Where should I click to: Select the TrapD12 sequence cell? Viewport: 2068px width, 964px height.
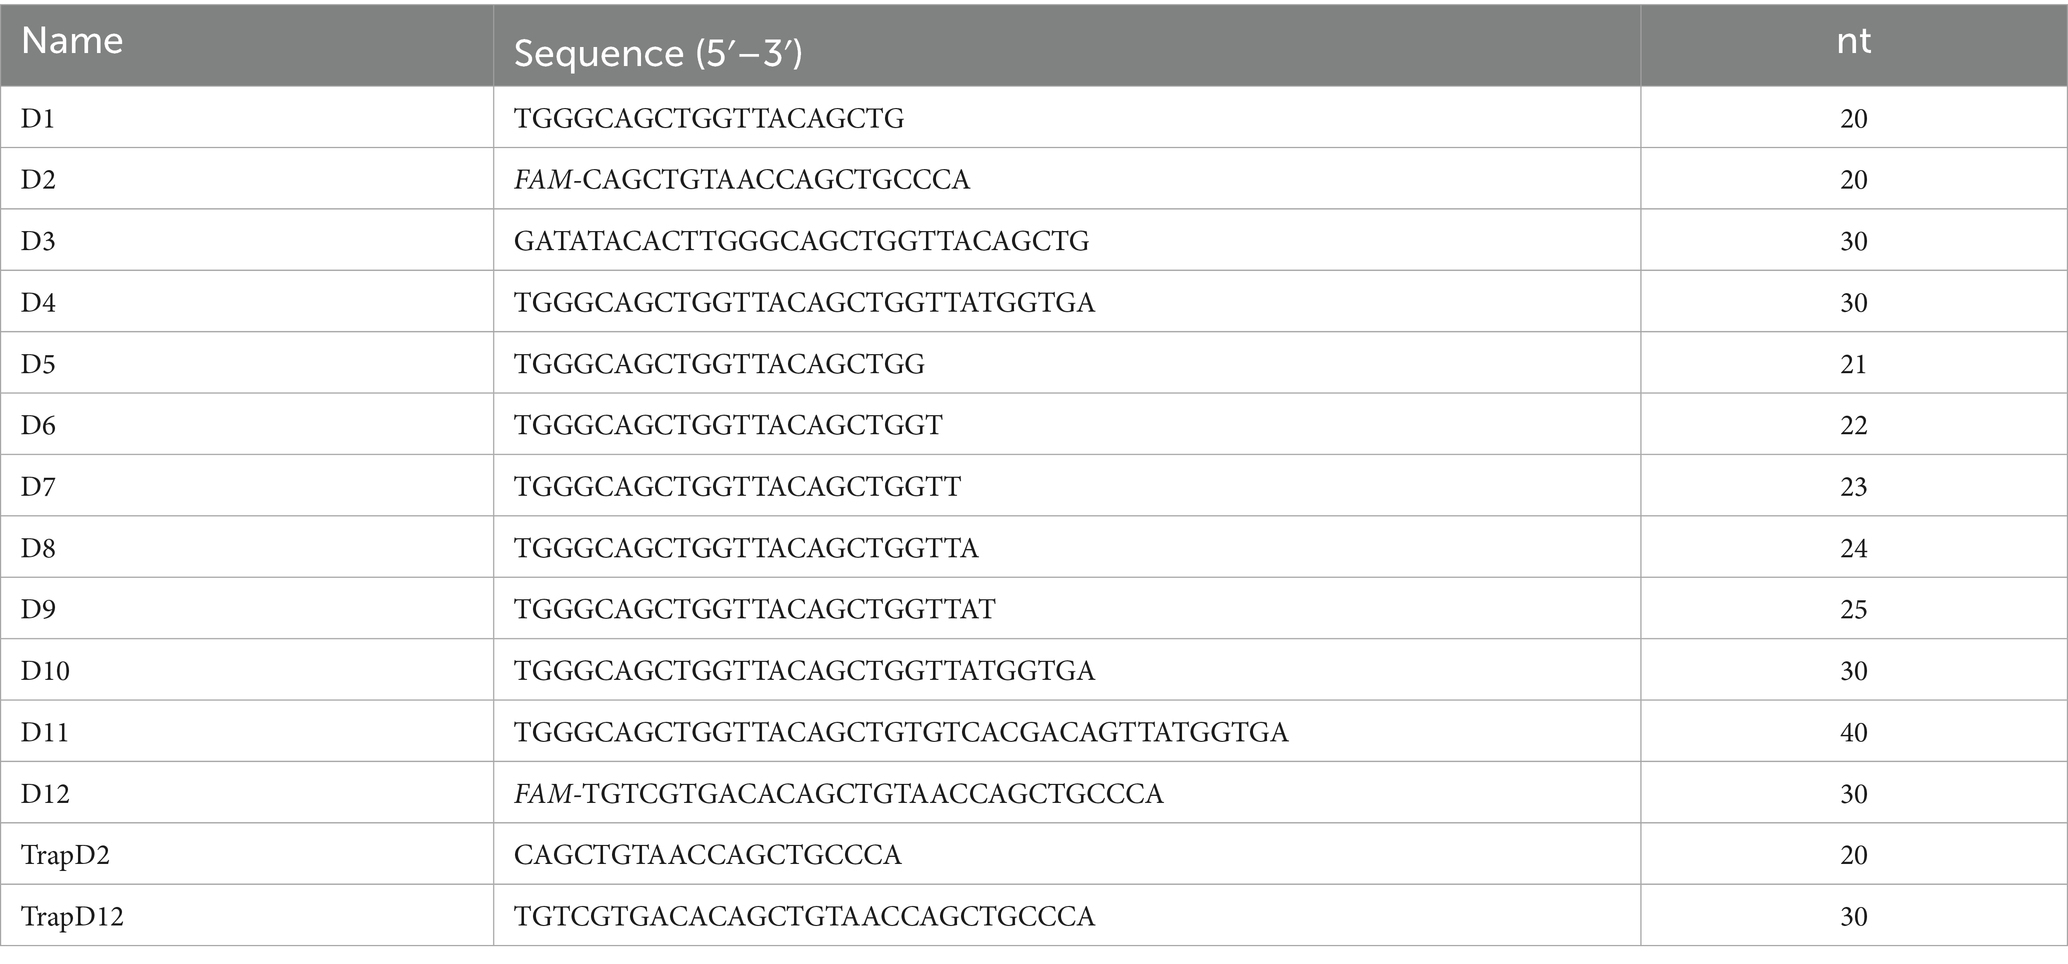pyautogui.click(x=804, y=917)
